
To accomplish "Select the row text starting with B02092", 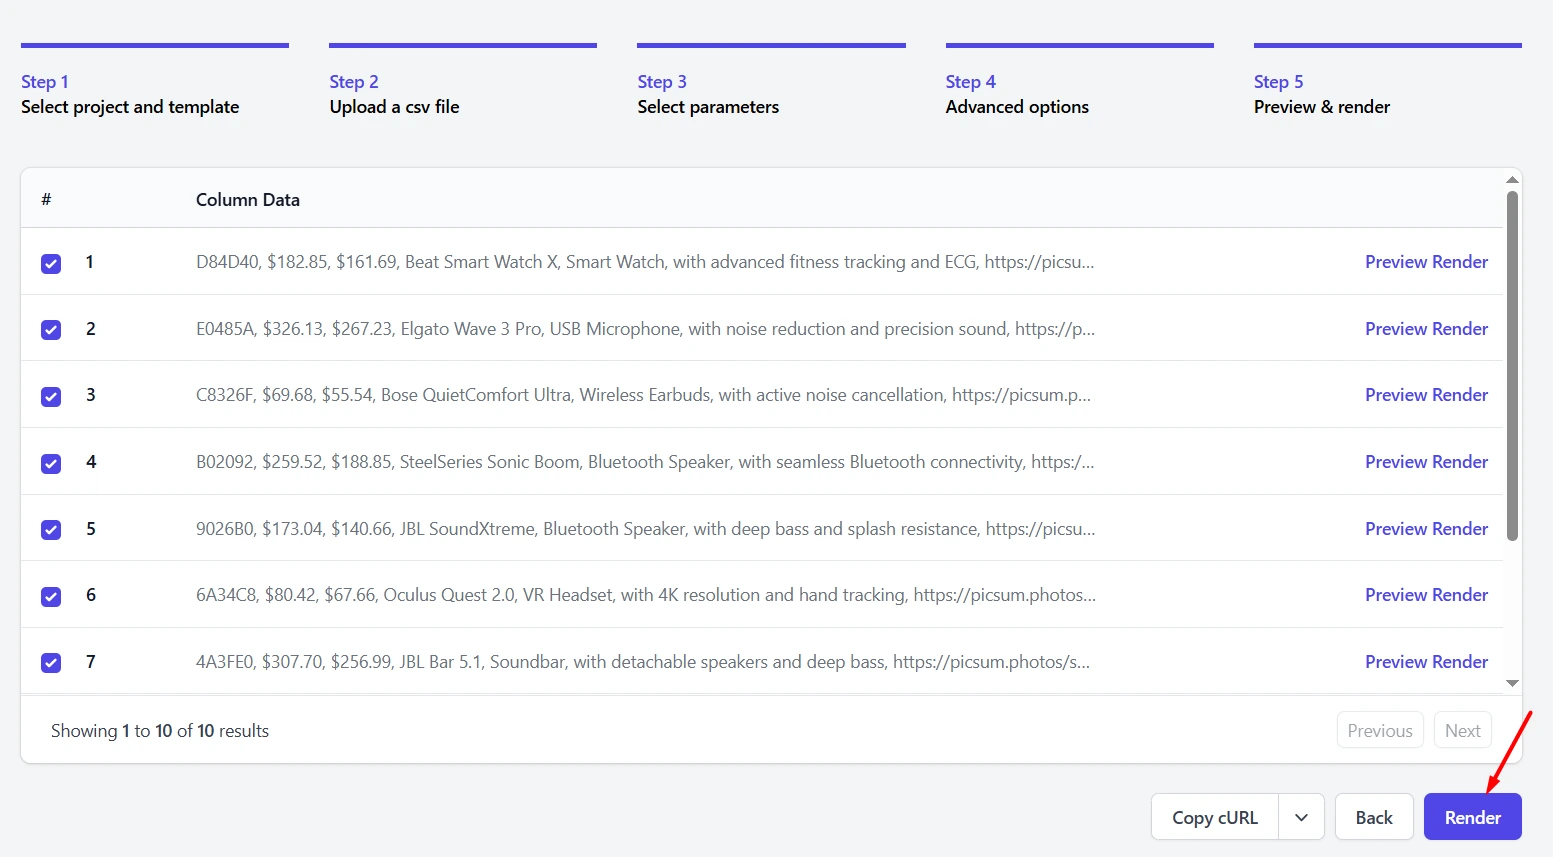I will pyautogui.click(x=645, y=462).
